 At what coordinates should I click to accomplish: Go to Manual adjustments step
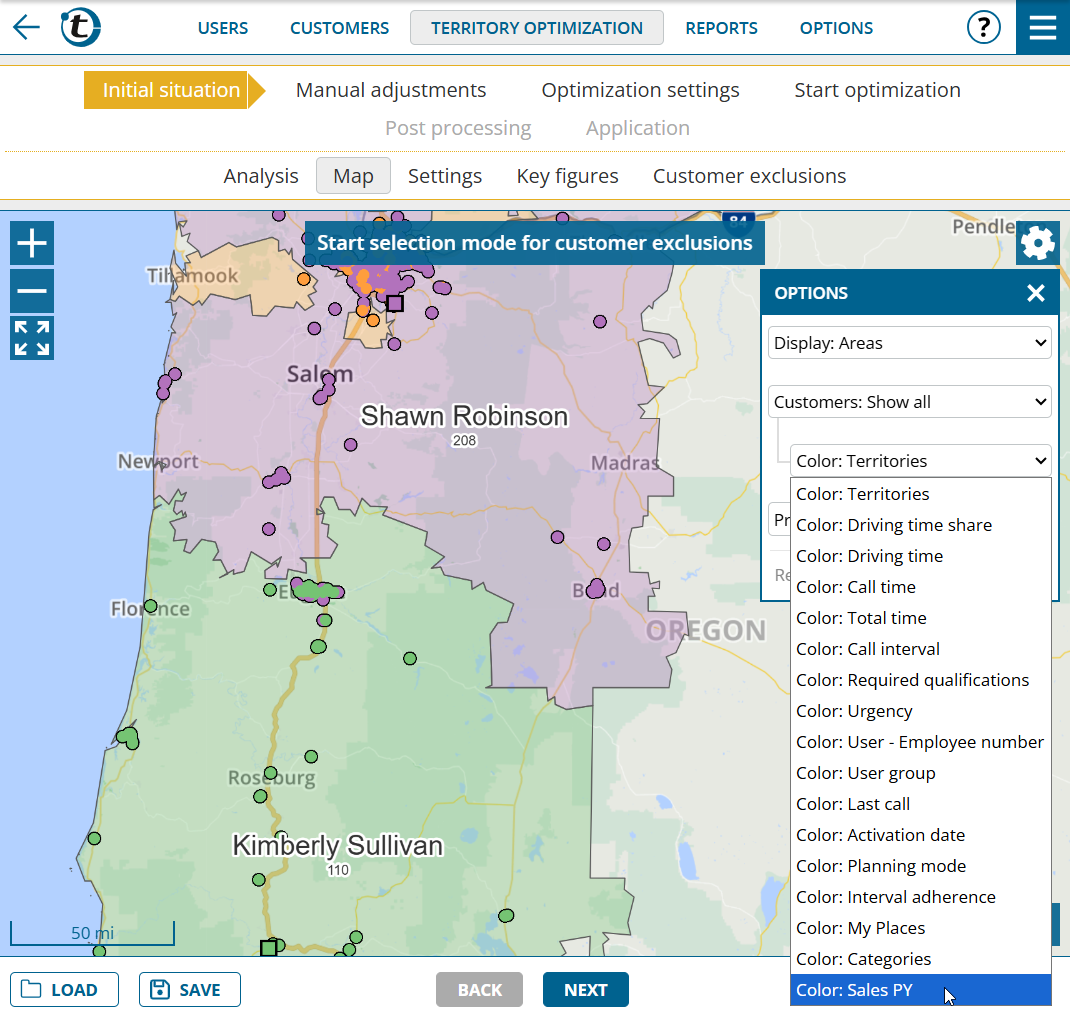[391, 90]
